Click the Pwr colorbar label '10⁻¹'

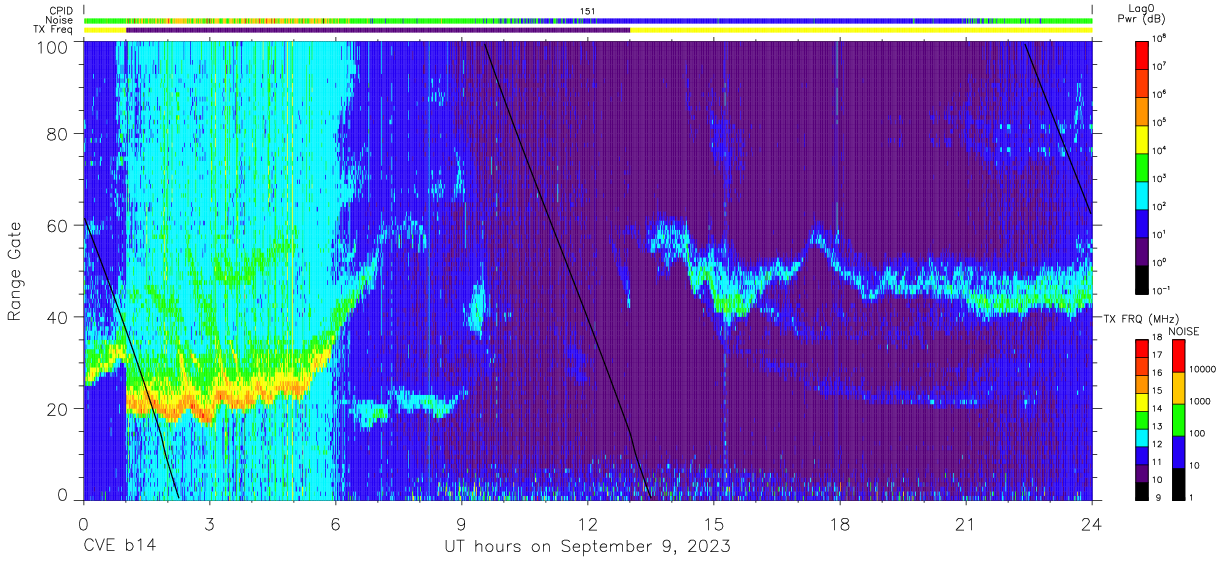[1161, 290]
